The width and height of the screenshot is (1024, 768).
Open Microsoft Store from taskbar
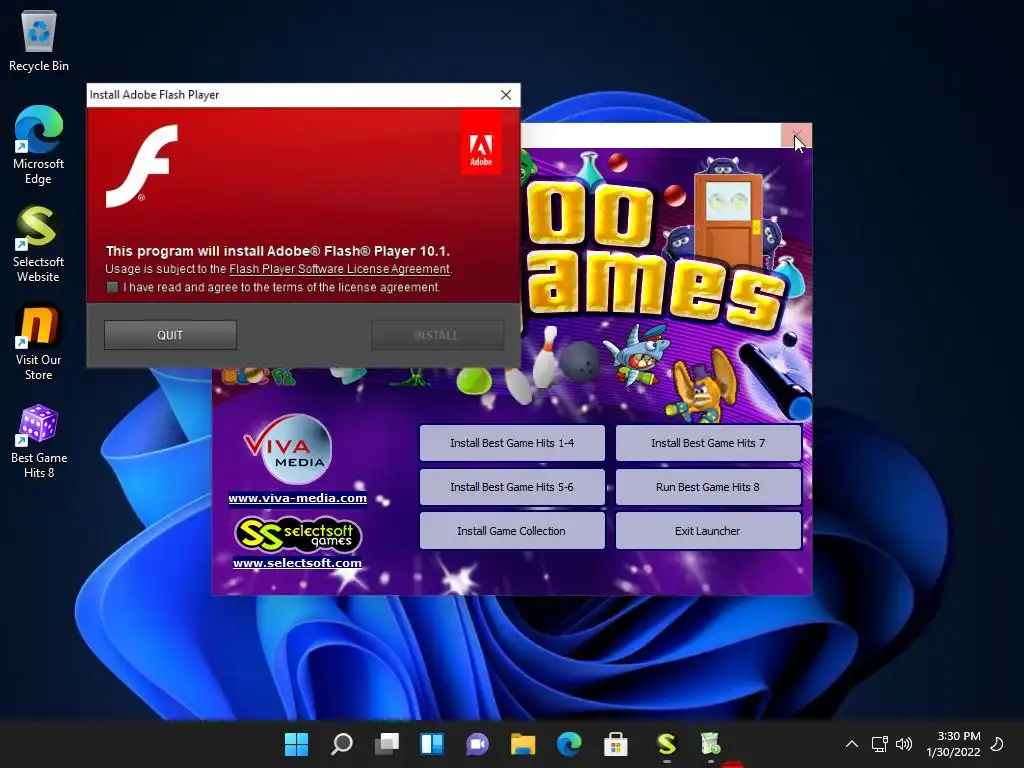(615, 744)
